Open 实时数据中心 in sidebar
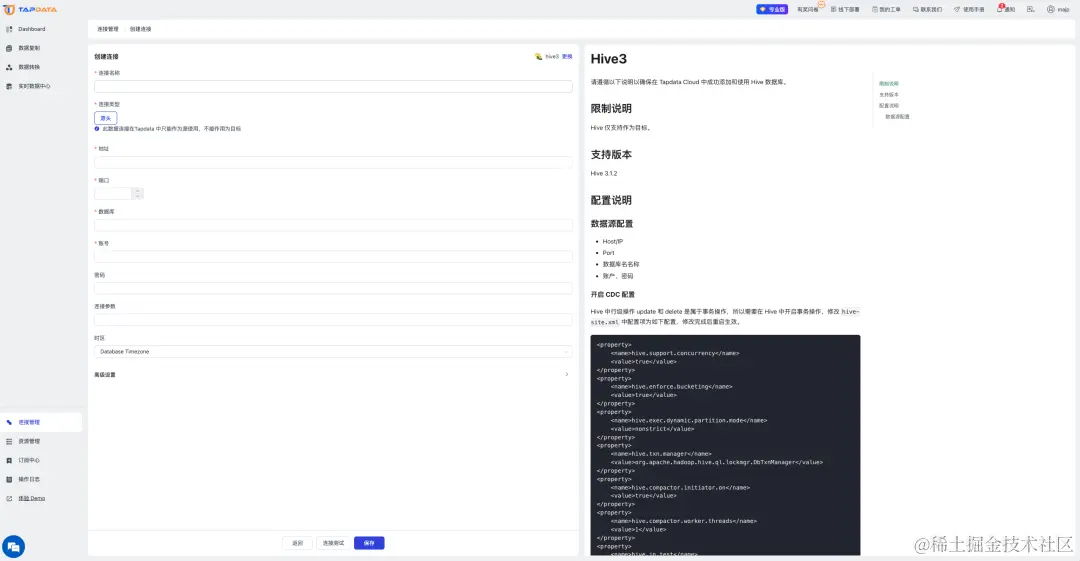 (34, 86)
